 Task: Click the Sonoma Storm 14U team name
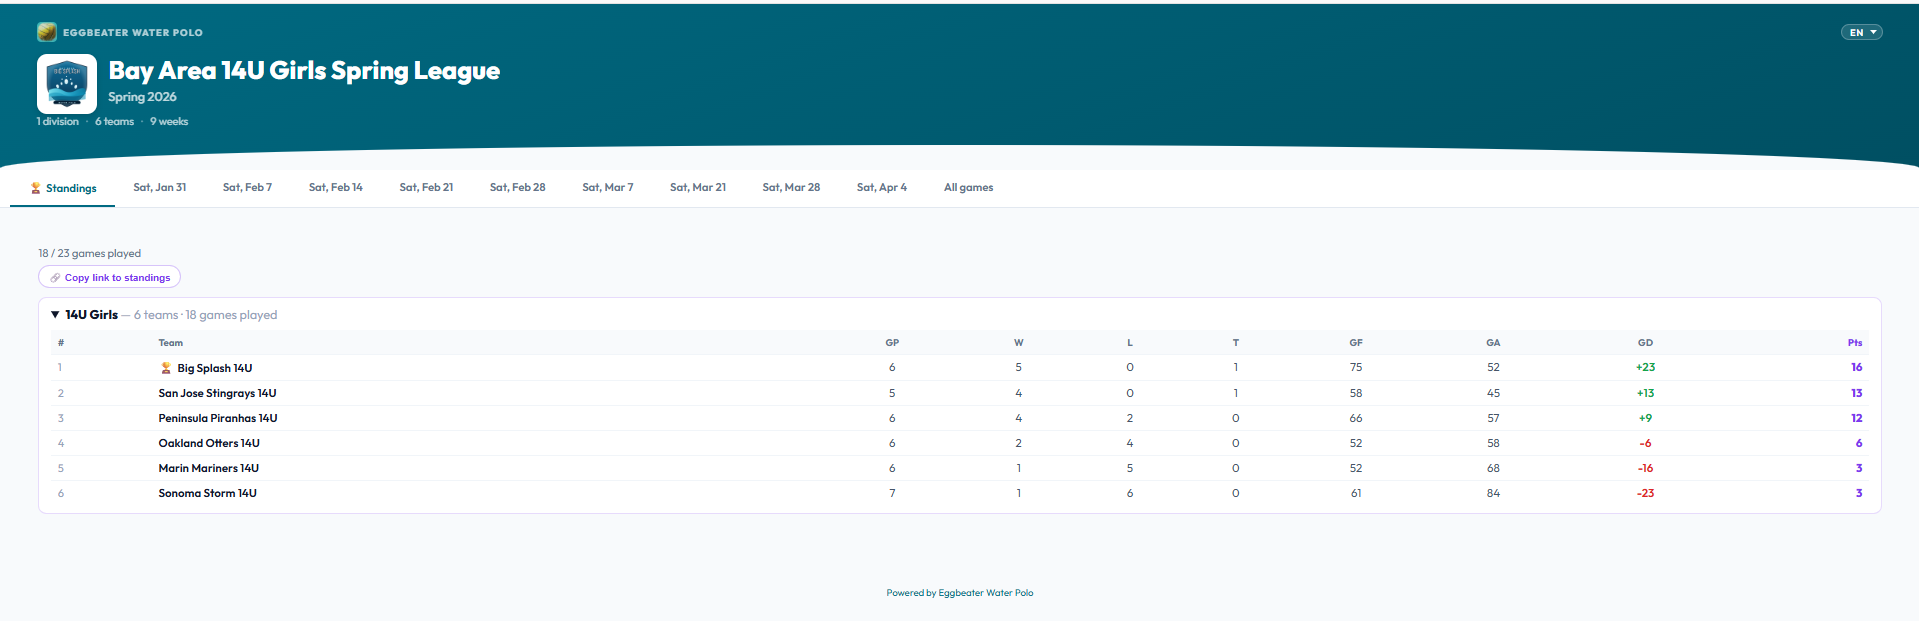point(207,493)
